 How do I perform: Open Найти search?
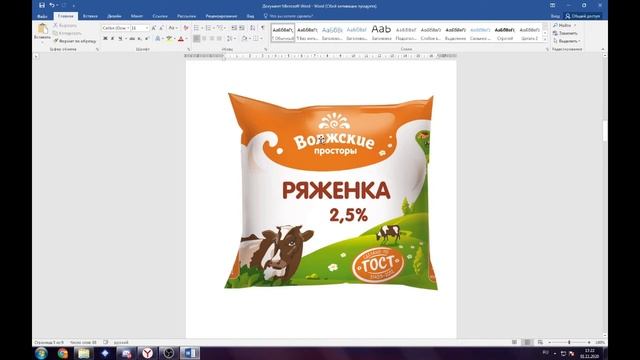click(x=564, y=25)
